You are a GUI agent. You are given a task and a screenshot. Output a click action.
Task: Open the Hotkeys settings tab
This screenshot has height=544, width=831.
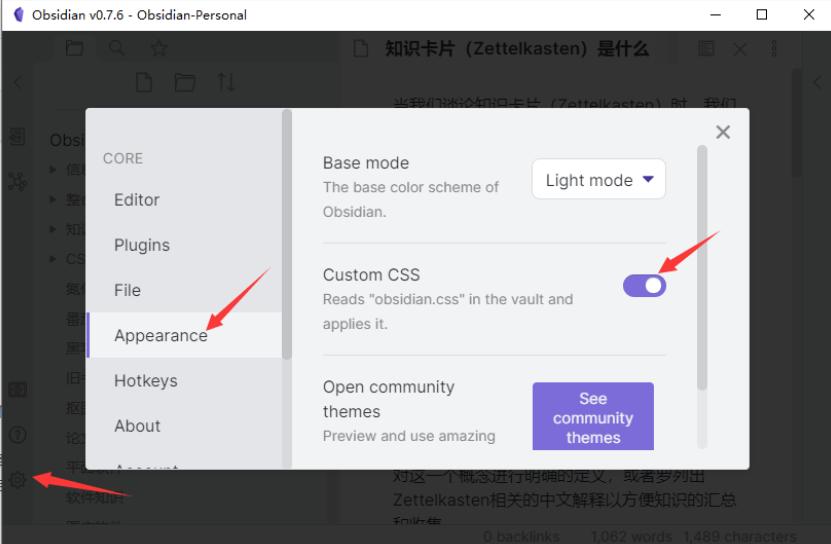(x=146, y=380)
